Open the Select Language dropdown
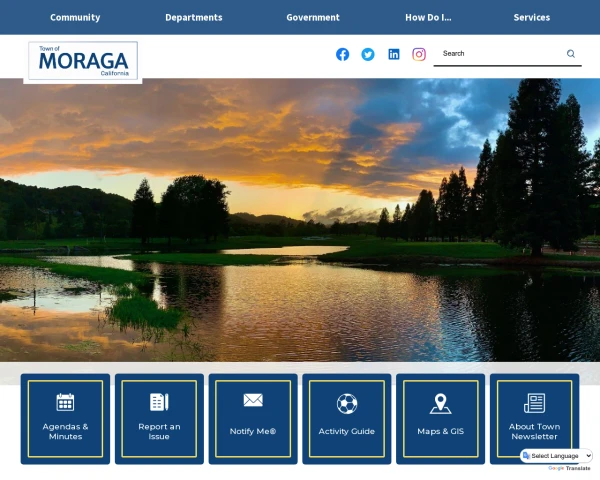 pos(557,456)
